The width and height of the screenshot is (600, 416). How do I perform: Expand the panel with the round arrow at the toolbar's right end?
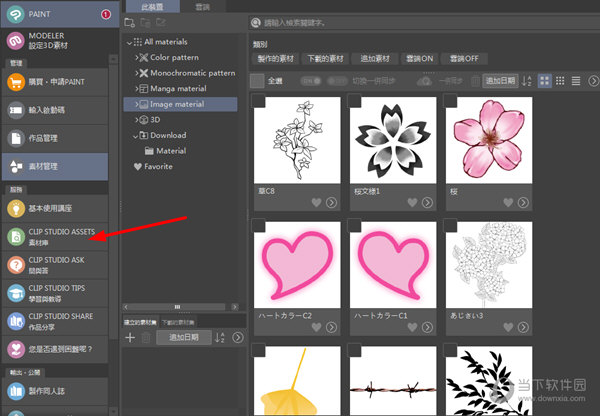coord(593,81)
